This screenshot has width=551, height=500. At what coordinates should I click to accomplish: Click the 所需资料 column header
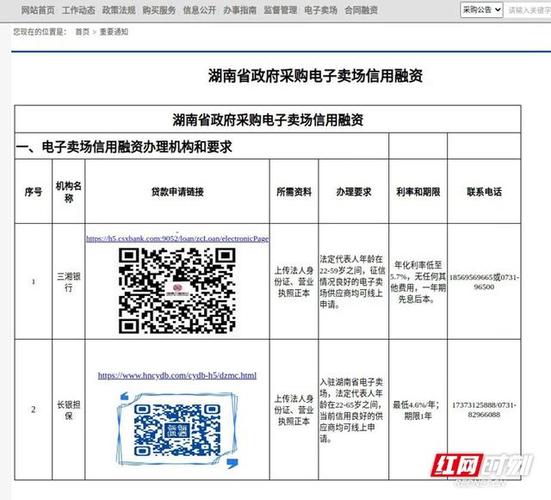pyautogui.click(x=294, y=192)
